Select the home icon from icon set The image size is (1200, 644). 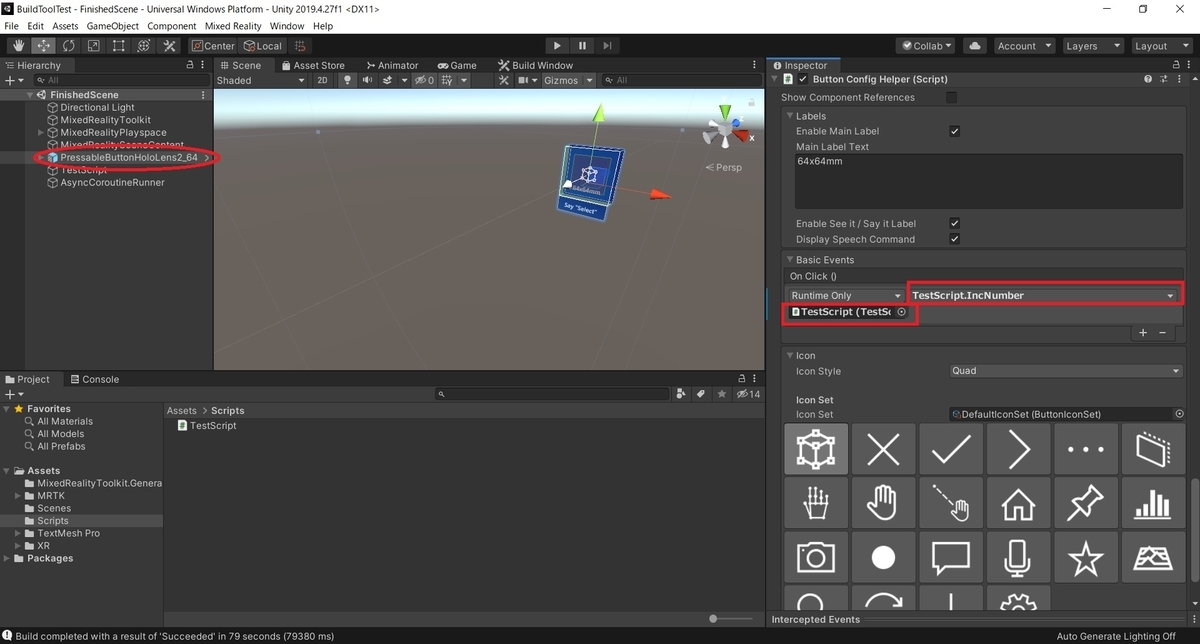(x=1018, y=505)
